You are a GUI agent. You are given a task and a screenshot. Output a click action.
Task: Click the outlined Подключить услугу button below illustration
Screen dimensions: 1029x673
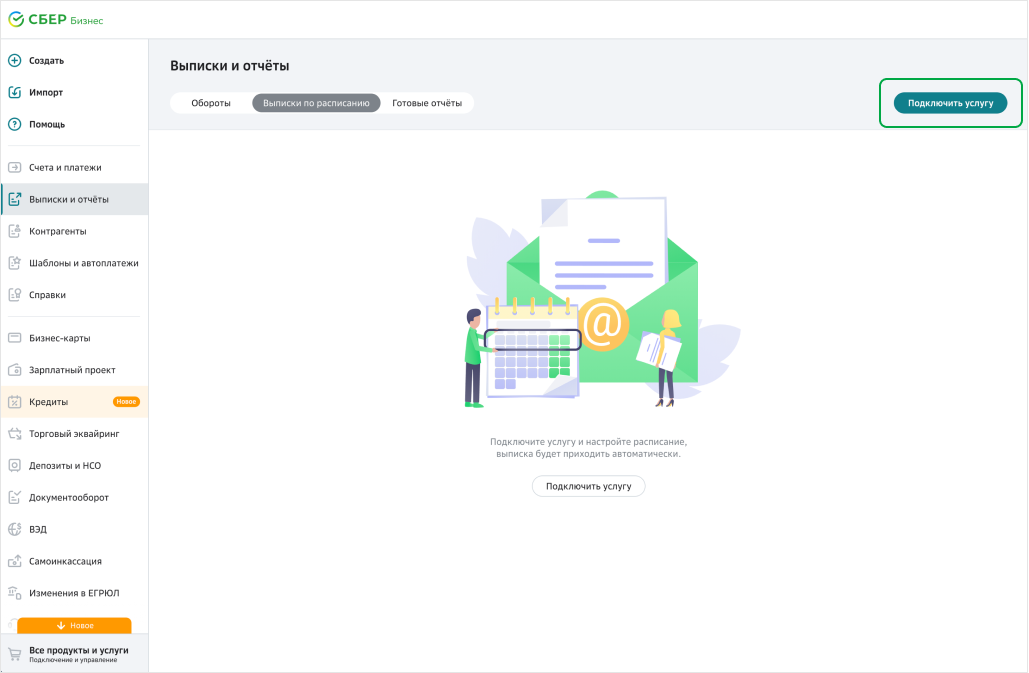[x=588, y=486]
